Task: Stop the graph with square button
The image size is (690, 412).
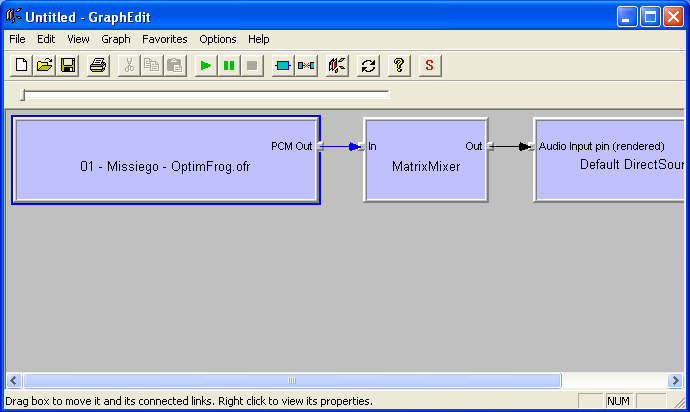Action: (252, 66)
